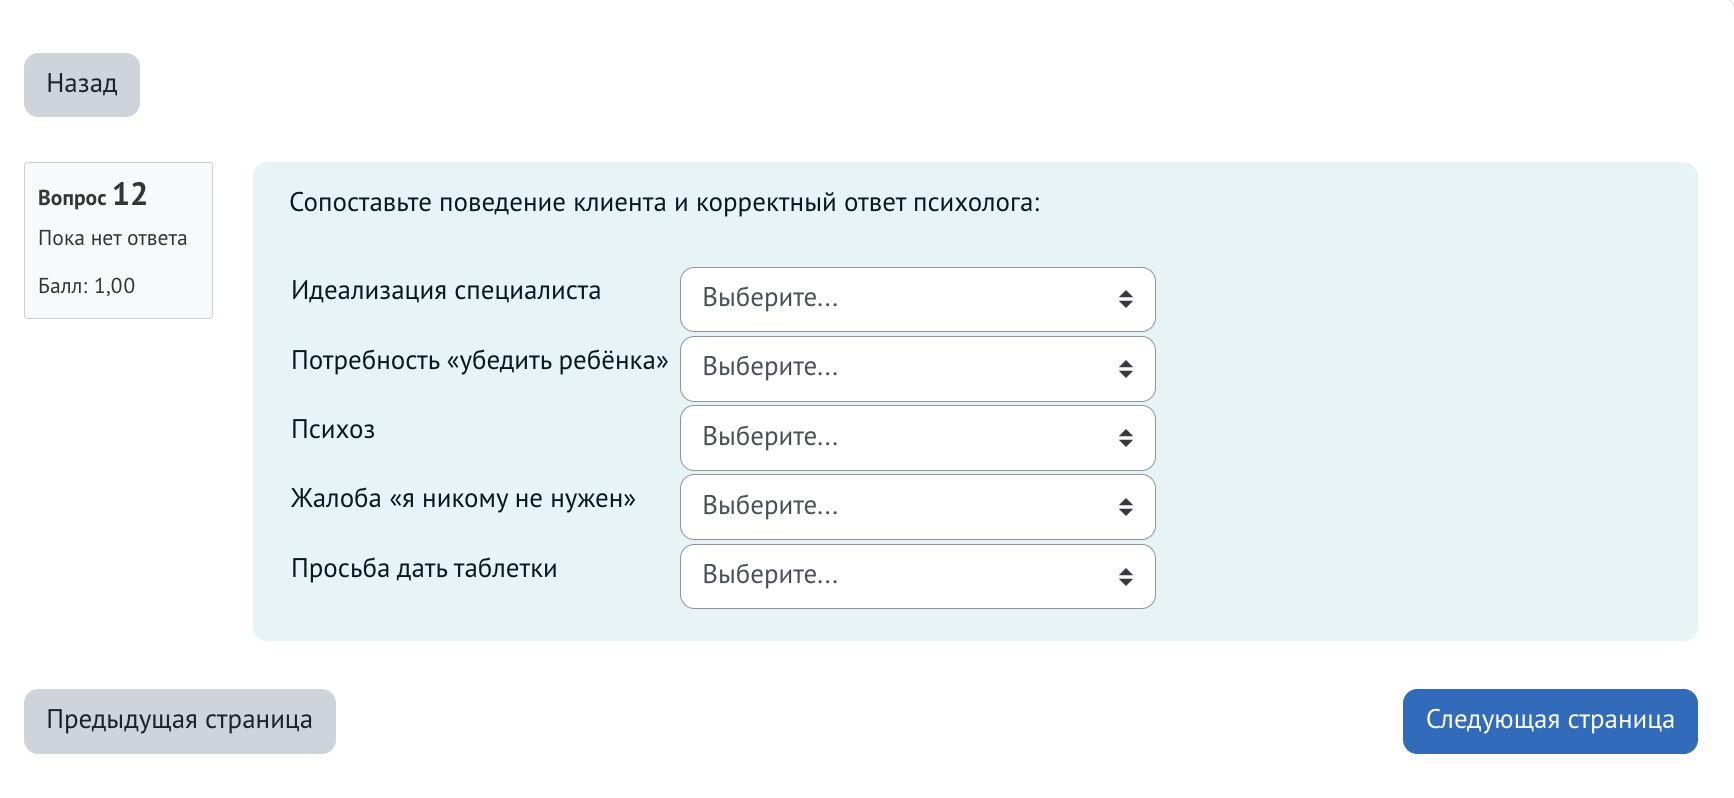Click the «Пока нет ответа» status text
The height and width of the screenshot is (798, 1734).
pyautogui.click(x=112, y=238)
